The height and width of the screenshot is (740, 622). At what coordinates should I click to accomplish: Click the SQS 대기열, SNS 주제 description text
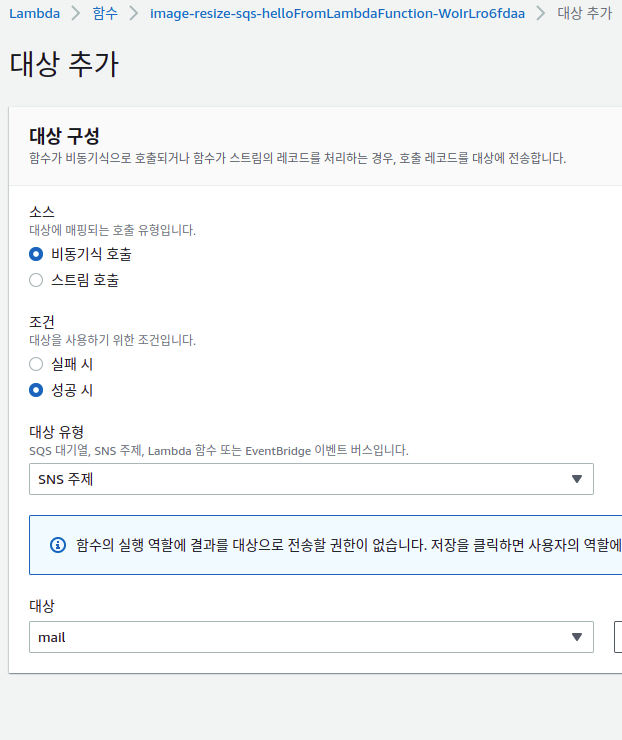click(x=219, y=451)
